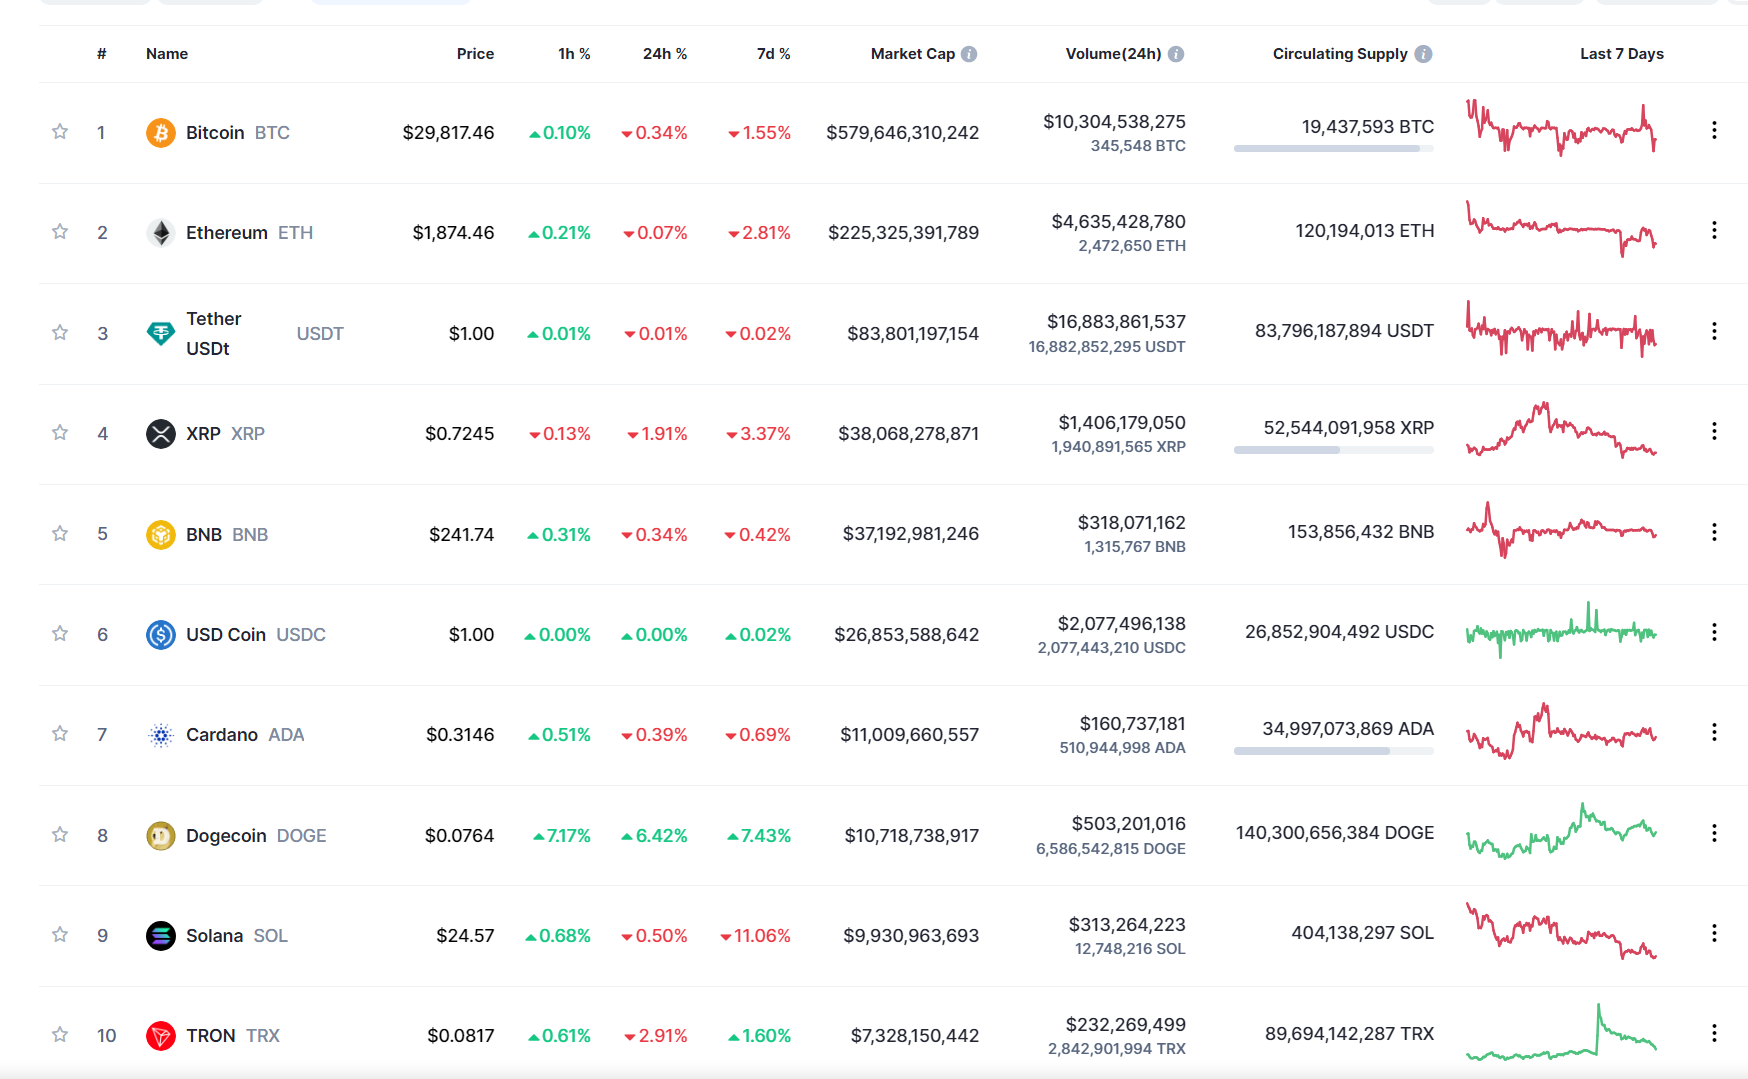This screenshot has height=1079, width=1748.
Task: Open the Cardano name link
Action: click(222, 734)
